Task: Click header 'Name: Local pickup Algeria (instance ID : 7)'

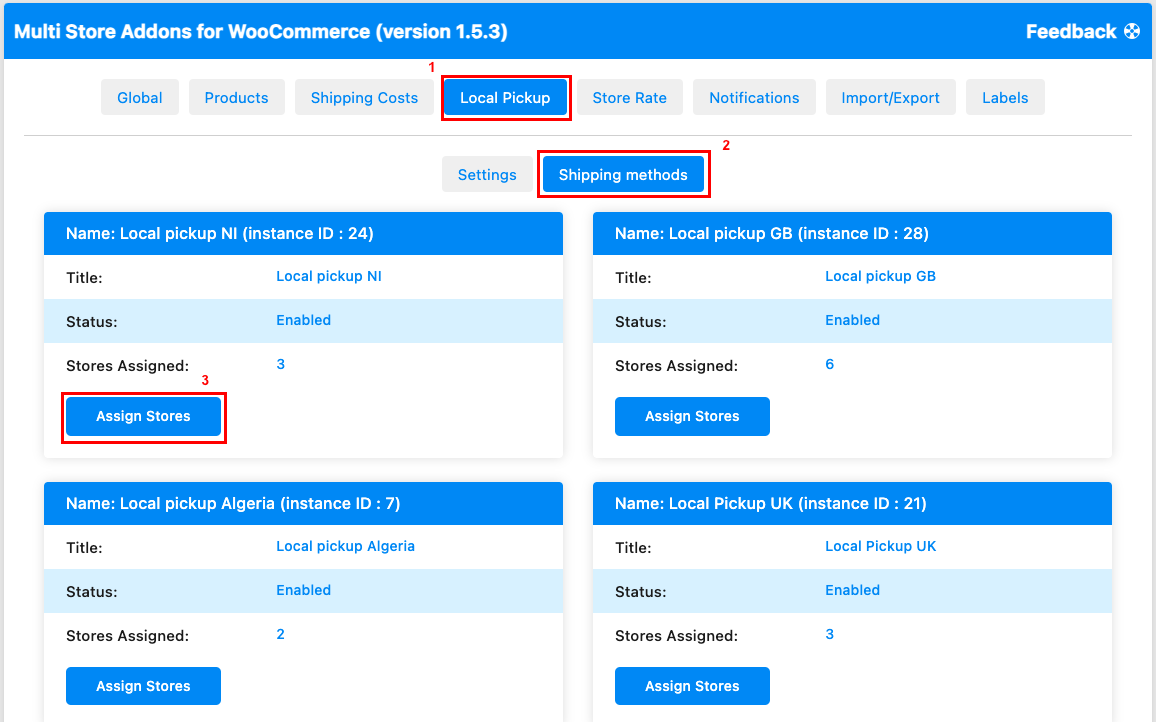Action: click(x=303, y=504)
